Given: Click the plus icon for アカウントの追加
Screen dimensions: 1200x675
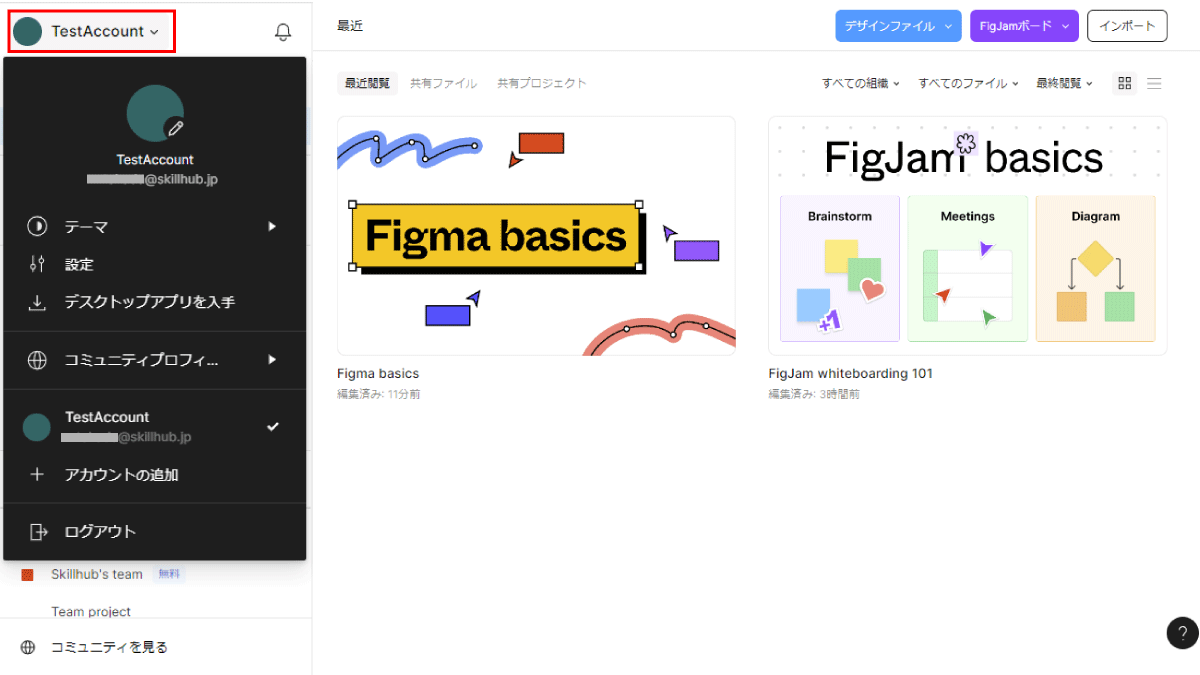Looking at the screenshot, I should [37, 475].
